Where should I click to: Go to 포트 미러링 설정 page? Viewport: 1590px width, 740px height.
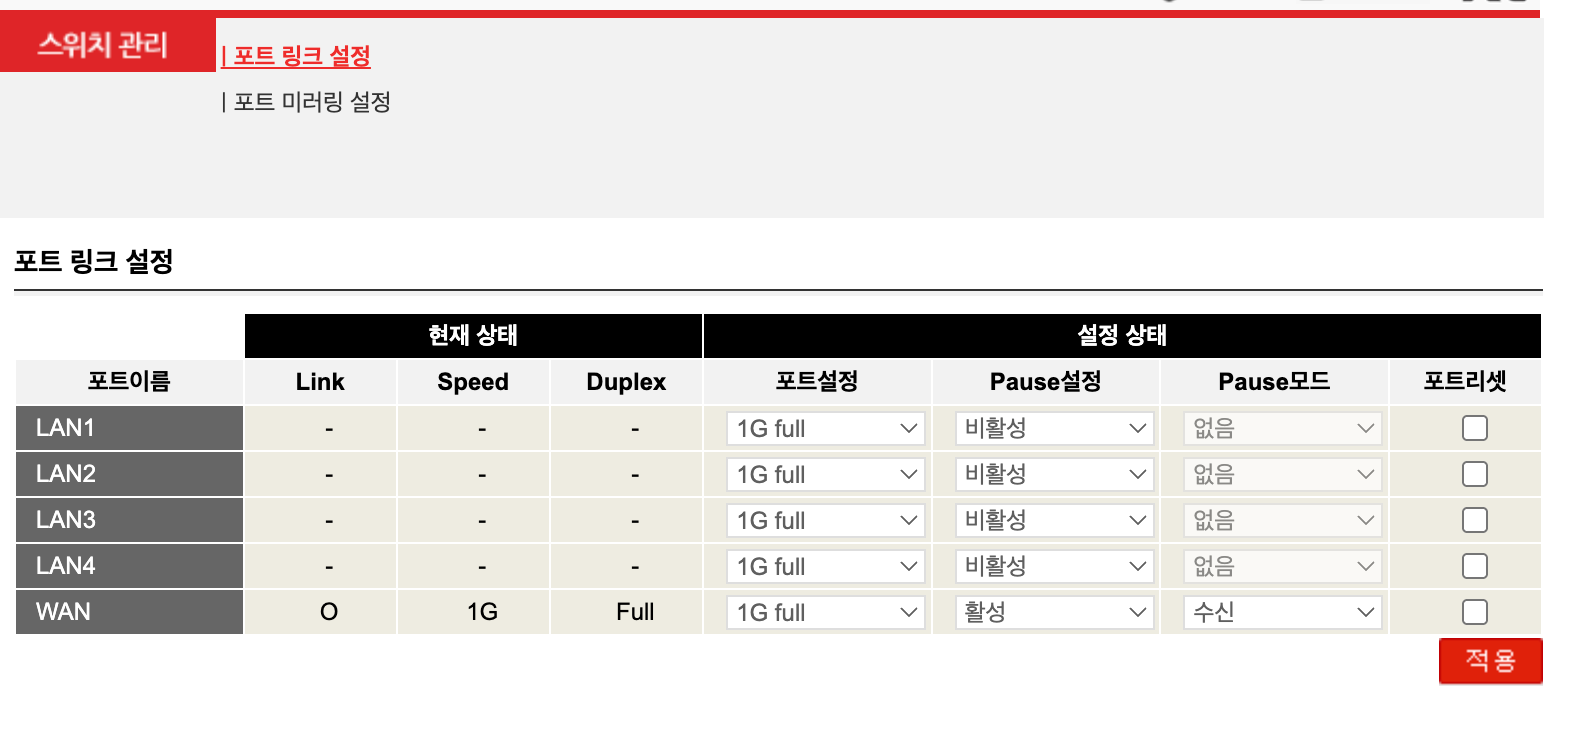click(x=311, y=102)
